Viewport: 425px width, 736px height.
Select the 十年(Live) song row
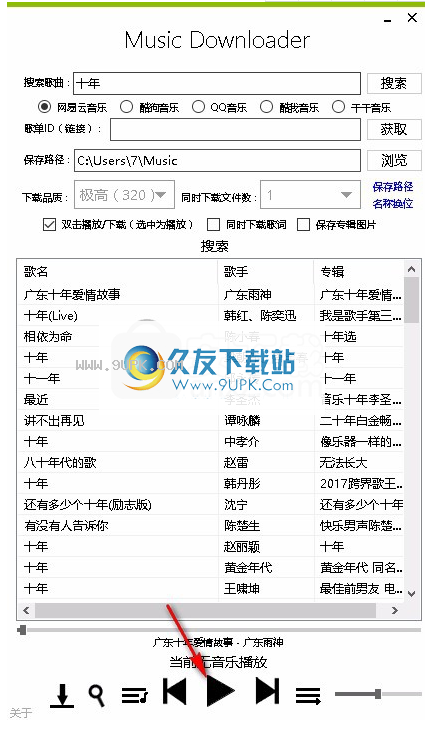point(211,315)
